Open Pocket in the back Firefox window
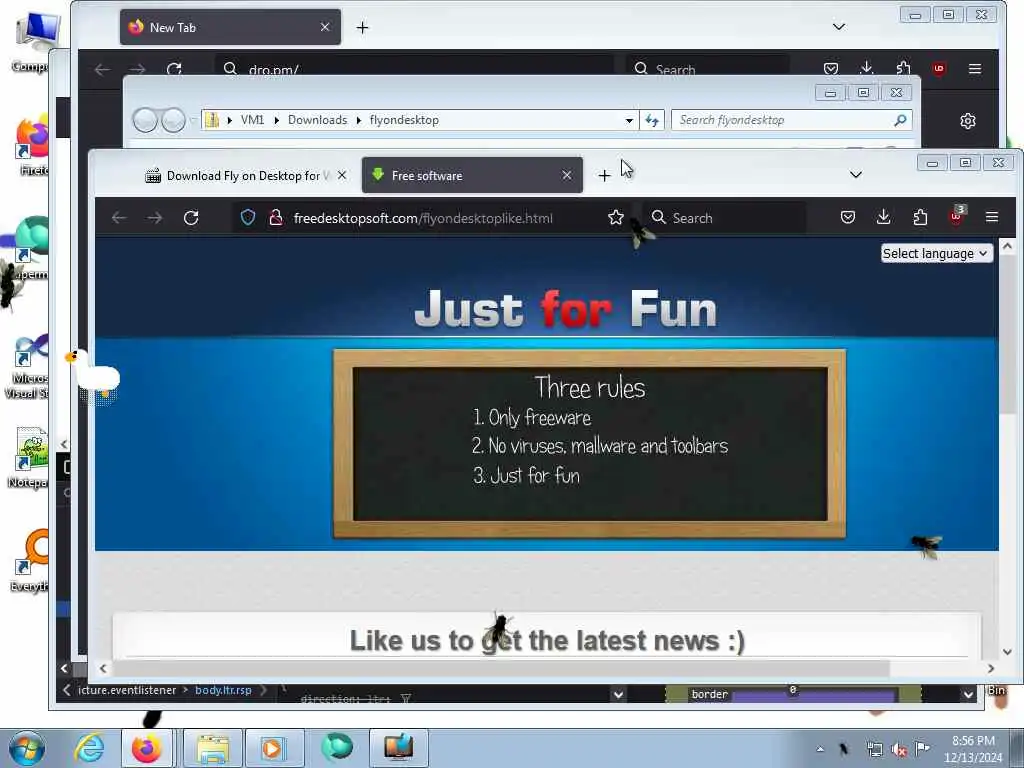The image size is (1024, 768). pos(830,68)
